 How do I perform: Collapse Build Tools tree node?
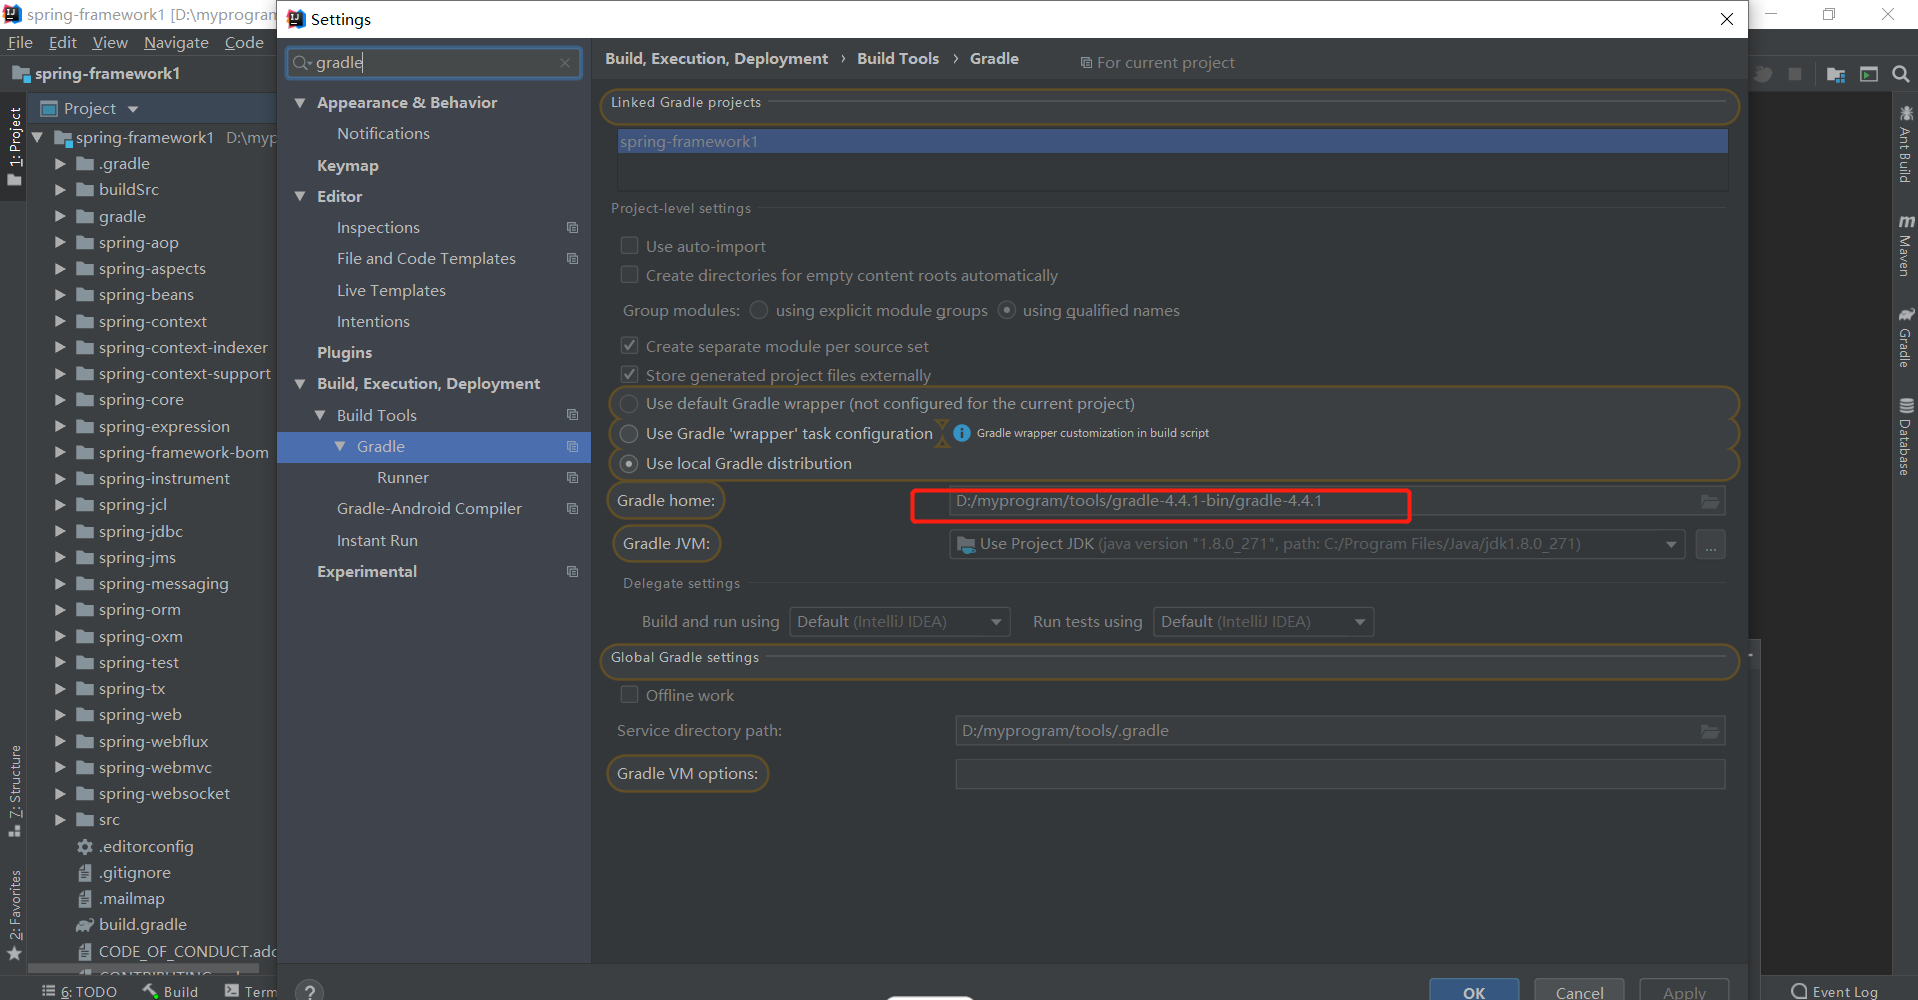[x=320, y=415]
